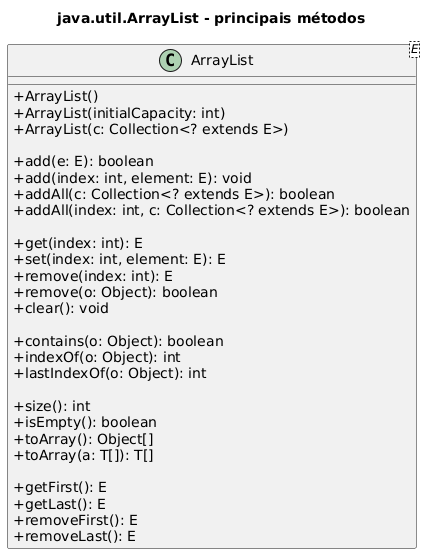The image size is (428, 560).
Task: Select toArray(a: T[]): T[] method
Action: tap(84, 455)
